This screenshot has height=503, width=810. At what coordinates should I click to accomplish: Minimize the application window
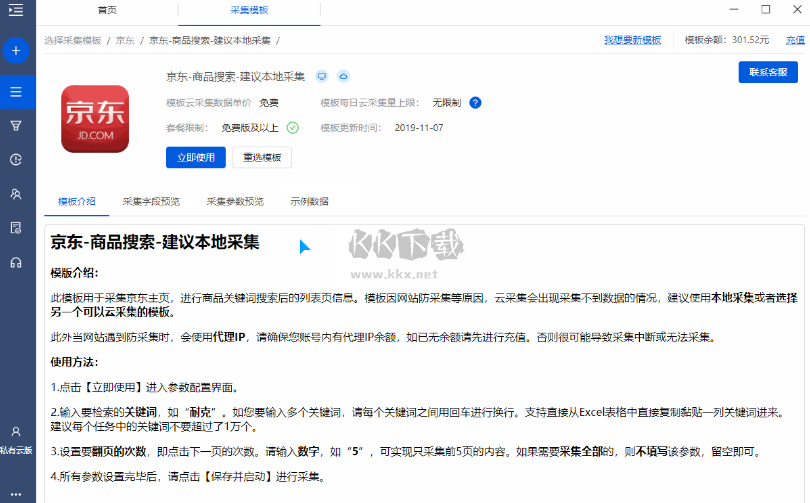734,9
